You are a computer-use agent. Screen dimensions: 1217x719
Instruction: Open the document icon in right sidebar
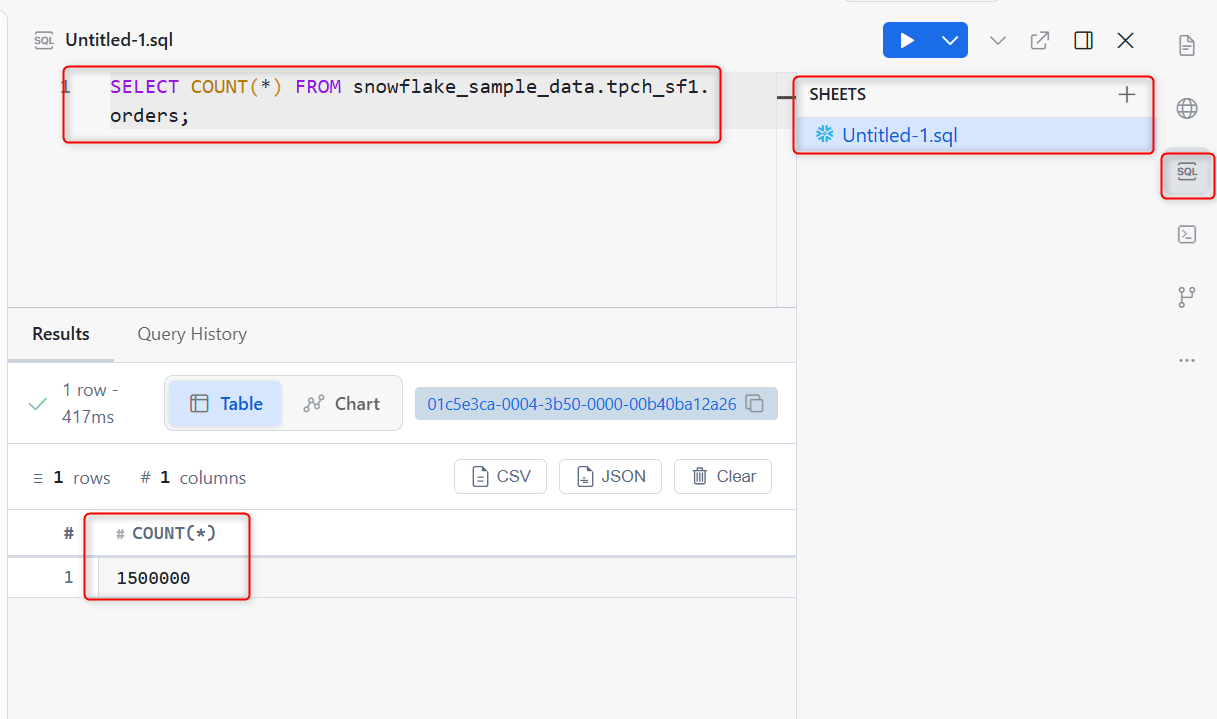point(1187,45)
